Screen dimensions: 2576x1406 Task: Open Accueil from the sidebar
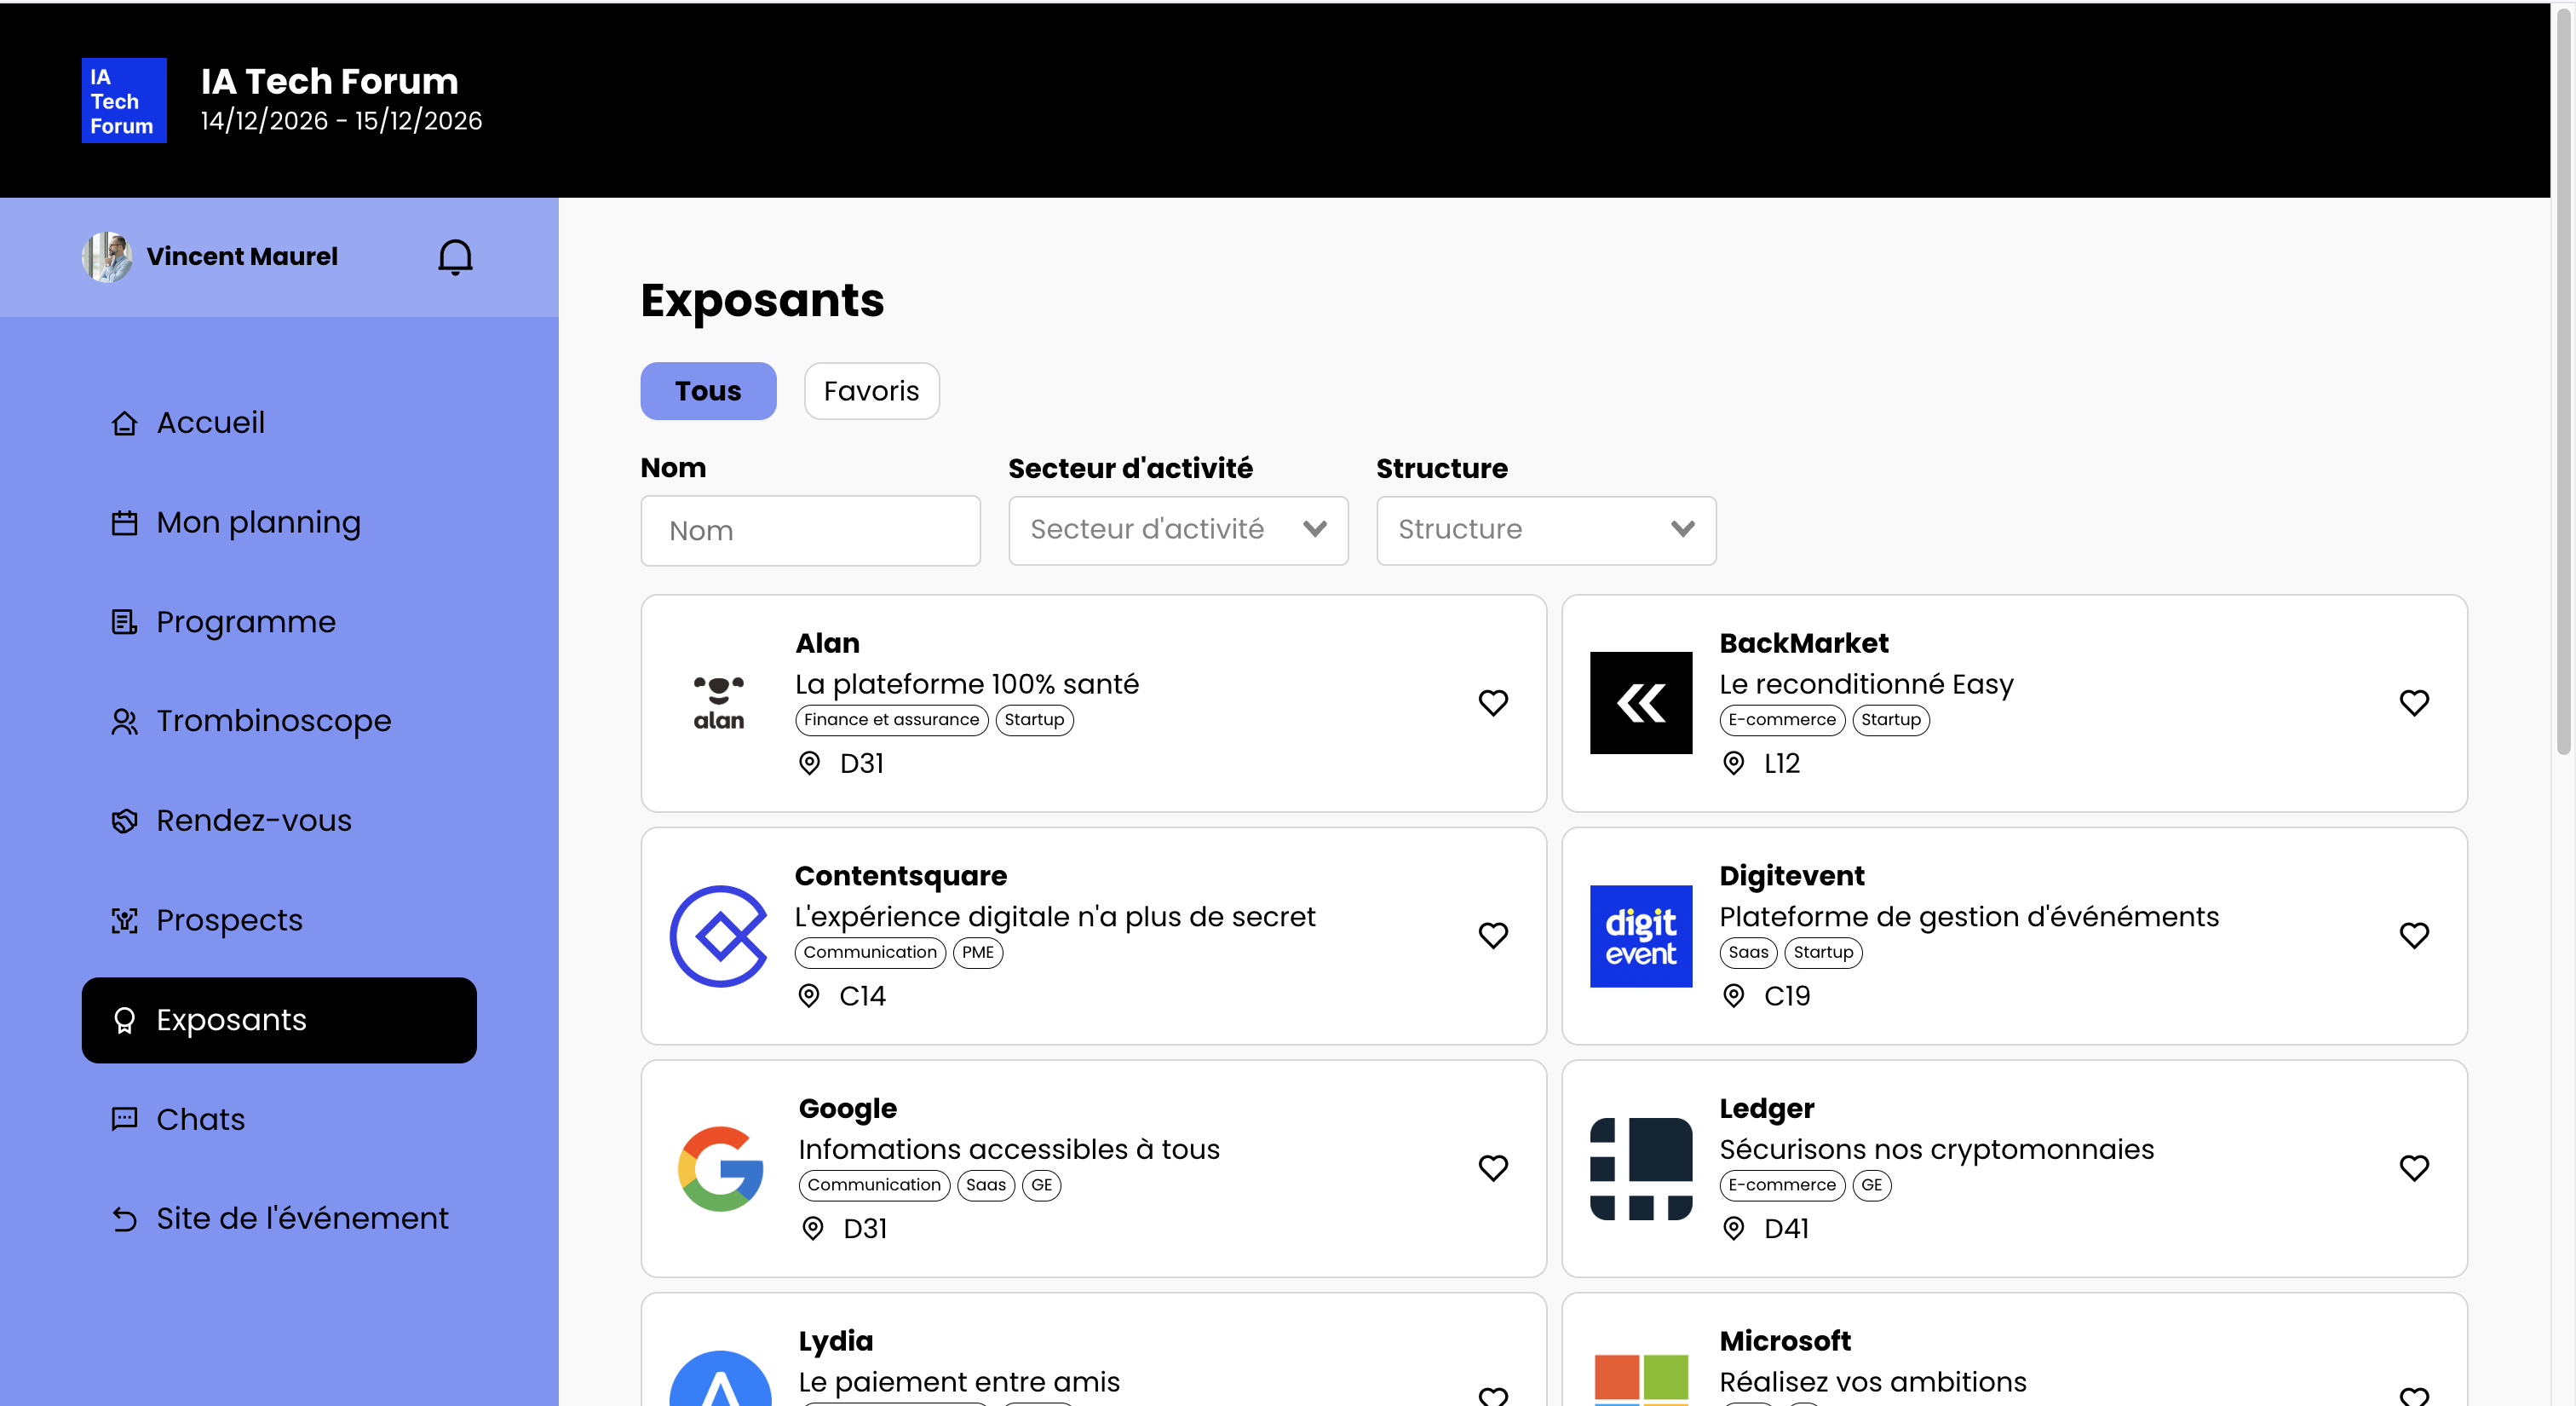click(210, 423)
